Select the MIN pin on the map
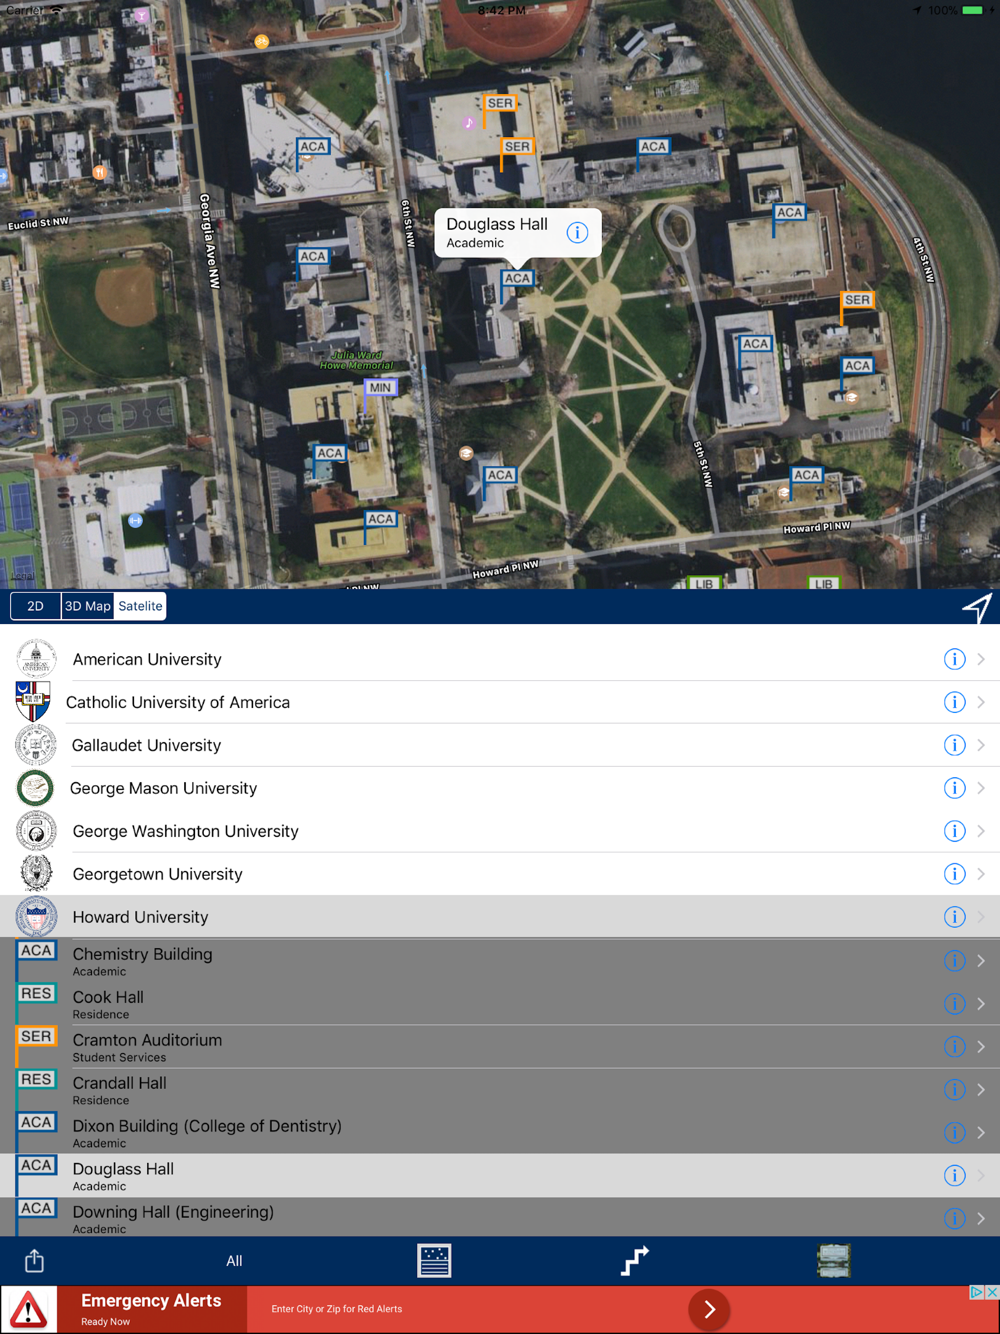 tap(380, 388)
